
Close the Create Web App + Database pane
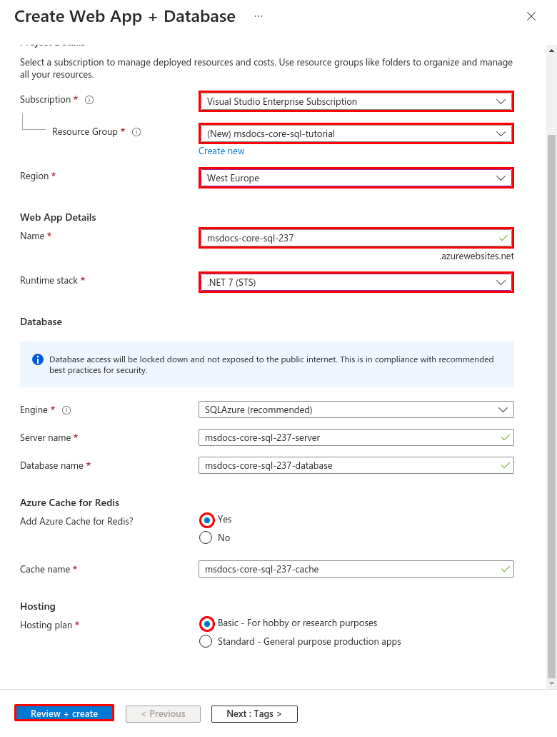point(531,16)
